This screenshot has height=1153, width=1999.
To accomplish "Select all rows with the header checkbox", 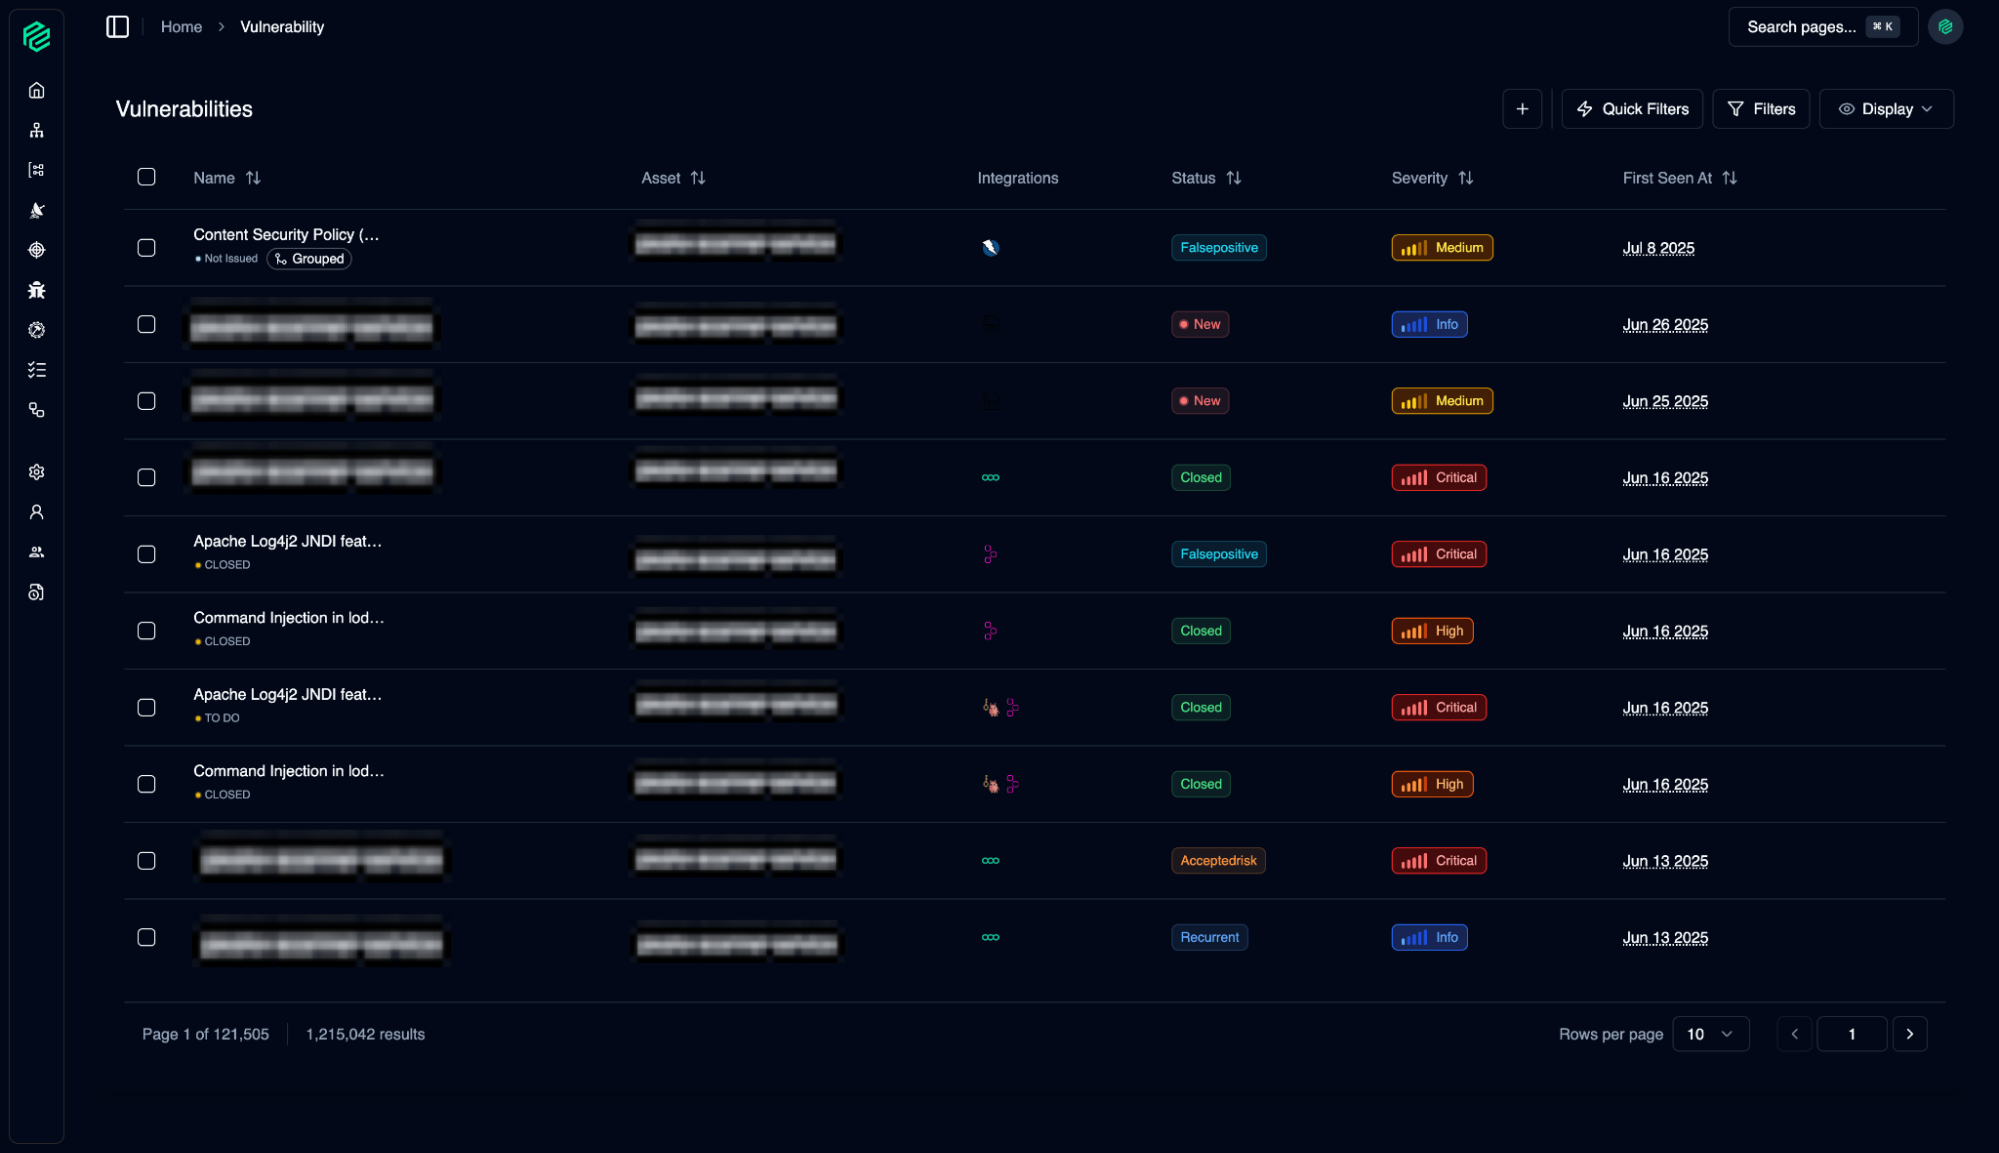I will click(x=146, y=177).
